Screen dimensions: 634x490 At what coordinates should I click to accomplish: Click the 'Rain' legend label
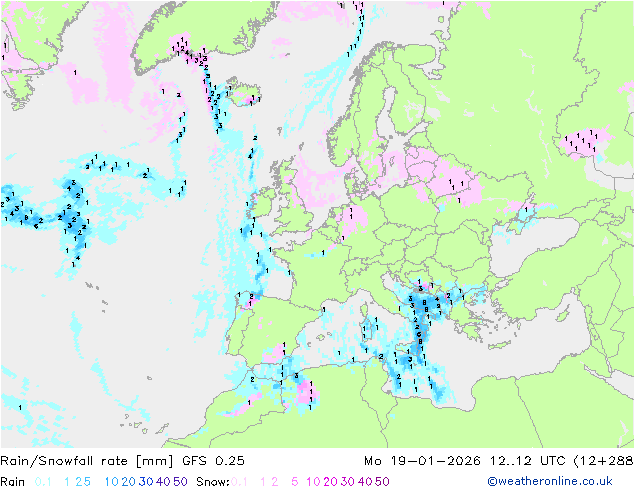(13, 482)
